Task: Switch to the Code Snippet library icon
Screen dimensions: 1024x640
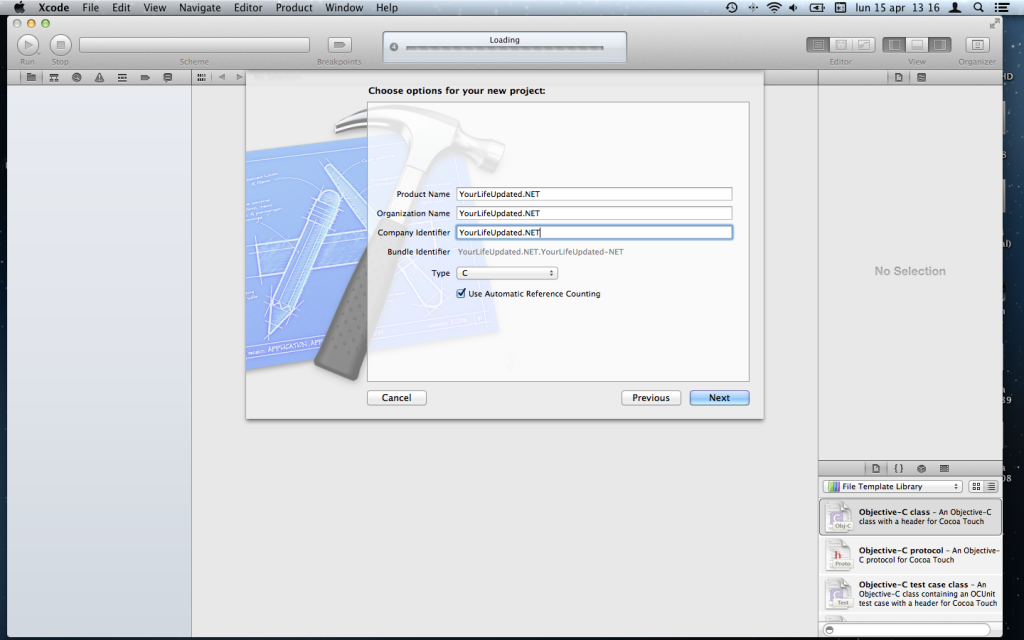Action: (898, 468)
